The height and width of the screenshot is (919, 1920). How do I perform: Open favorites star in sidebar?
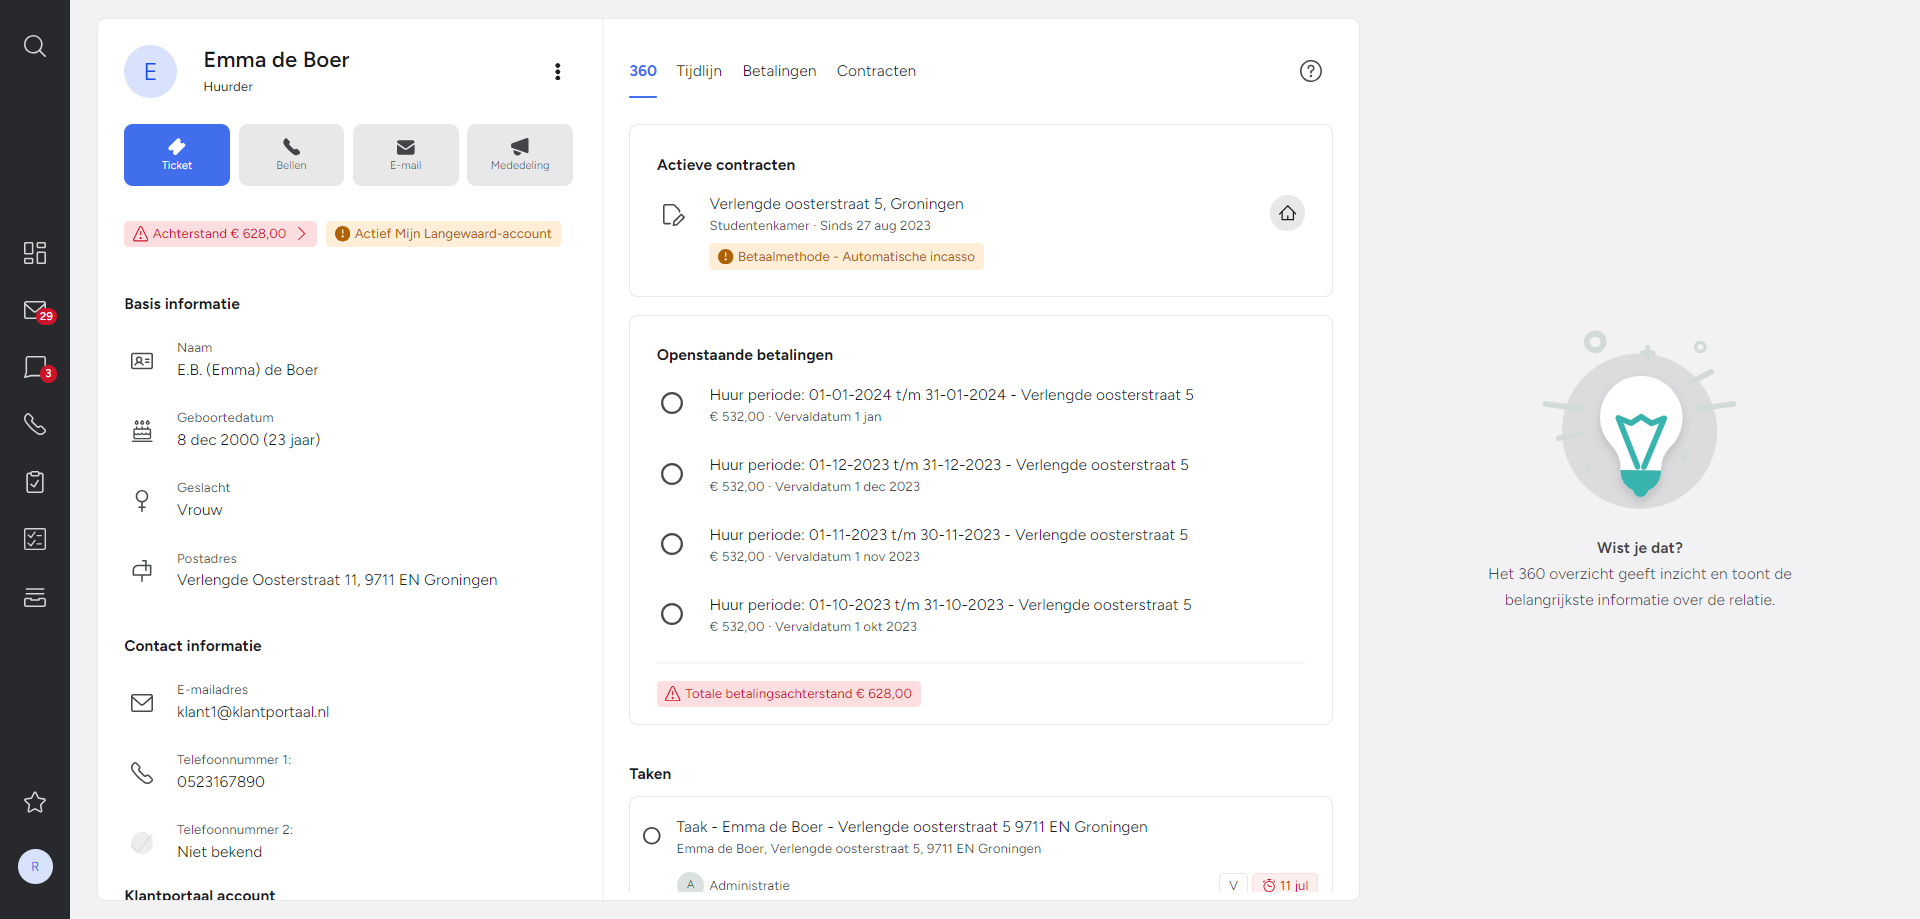35,802
